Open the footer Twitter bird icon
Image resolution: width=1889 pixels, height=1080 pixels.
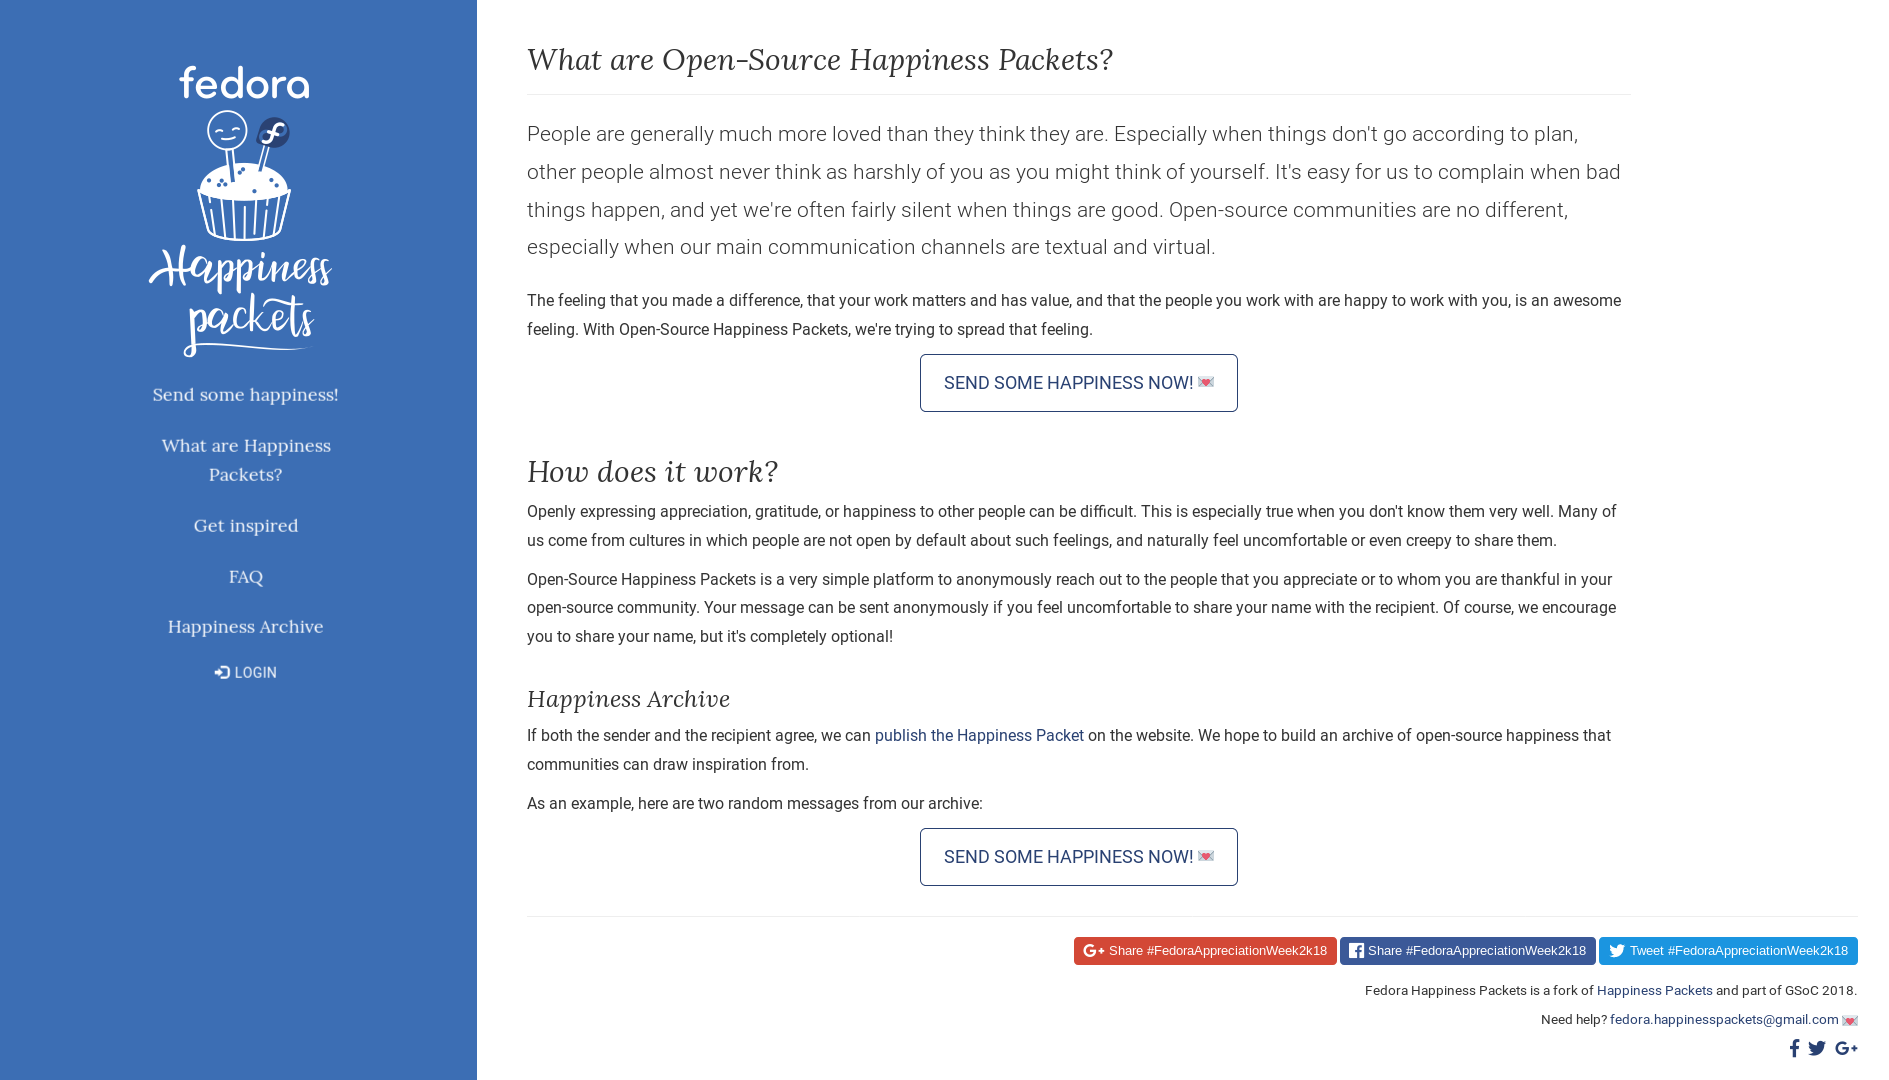point(1817,1048)
